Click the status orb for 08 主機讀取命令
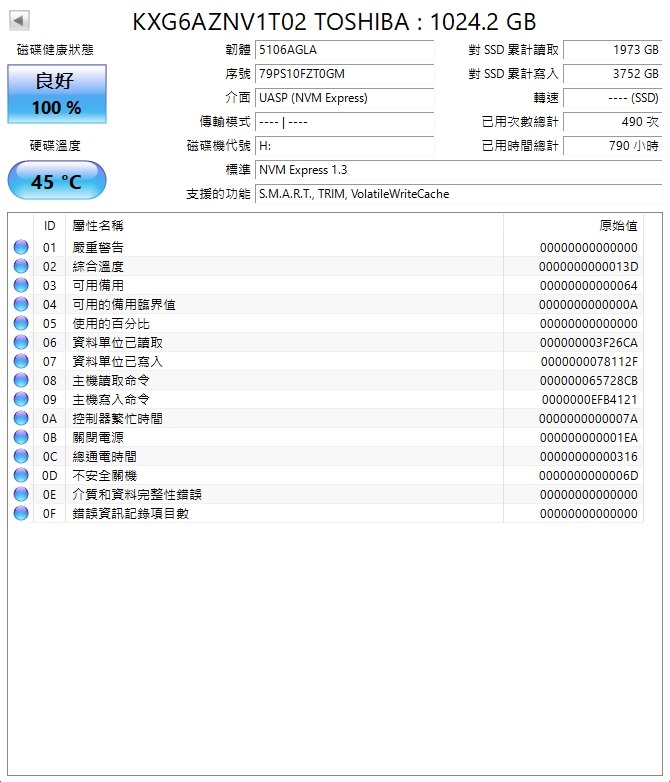 21,380
